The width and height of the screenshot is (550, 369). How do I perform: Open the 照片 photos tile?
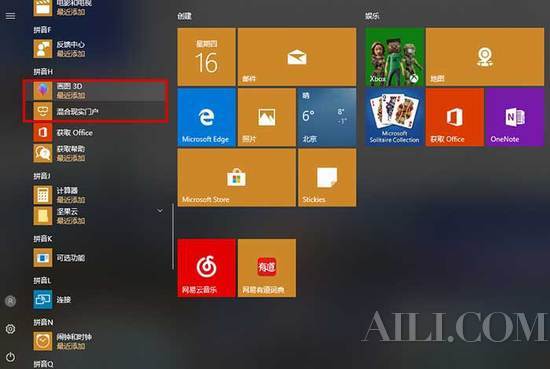267,117
